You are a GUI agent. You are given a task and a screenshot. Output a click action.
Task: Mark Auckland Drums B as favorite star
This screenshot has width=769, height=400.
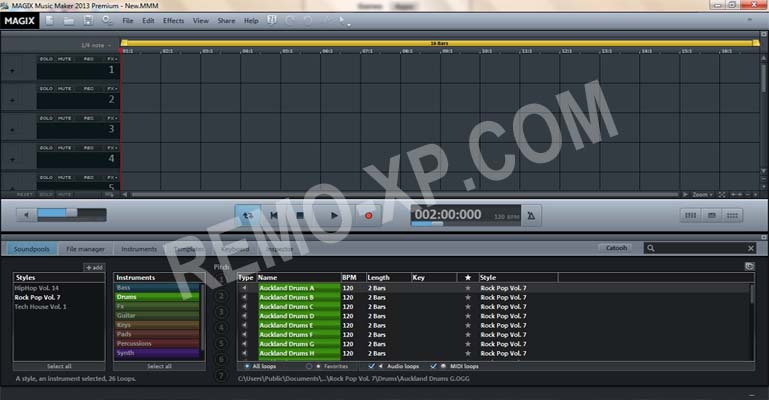tap(467, 297)
